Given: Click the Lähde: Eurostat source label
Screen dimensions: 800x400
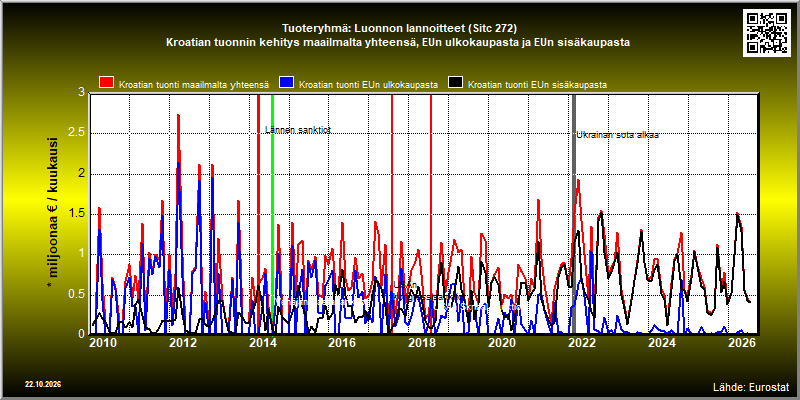Looking at the screenshot, I should point(751,386).
